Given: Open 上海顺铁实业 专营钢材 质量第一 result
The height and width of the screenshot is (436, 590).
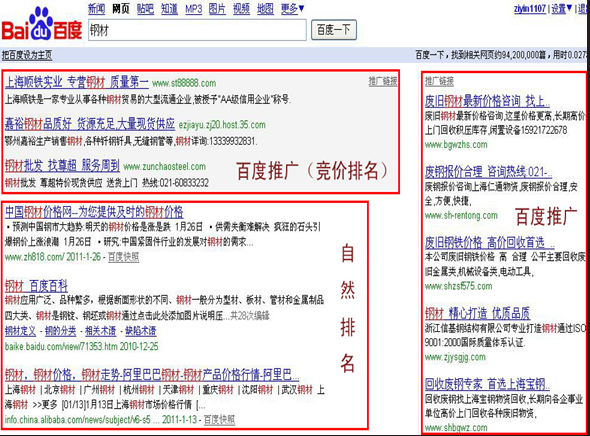Looking at the screenshot, I should pos(77,82).
